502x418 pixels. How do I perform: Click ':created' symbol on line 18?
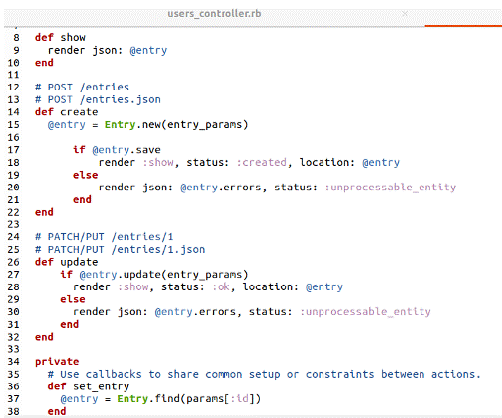point(262,162)
